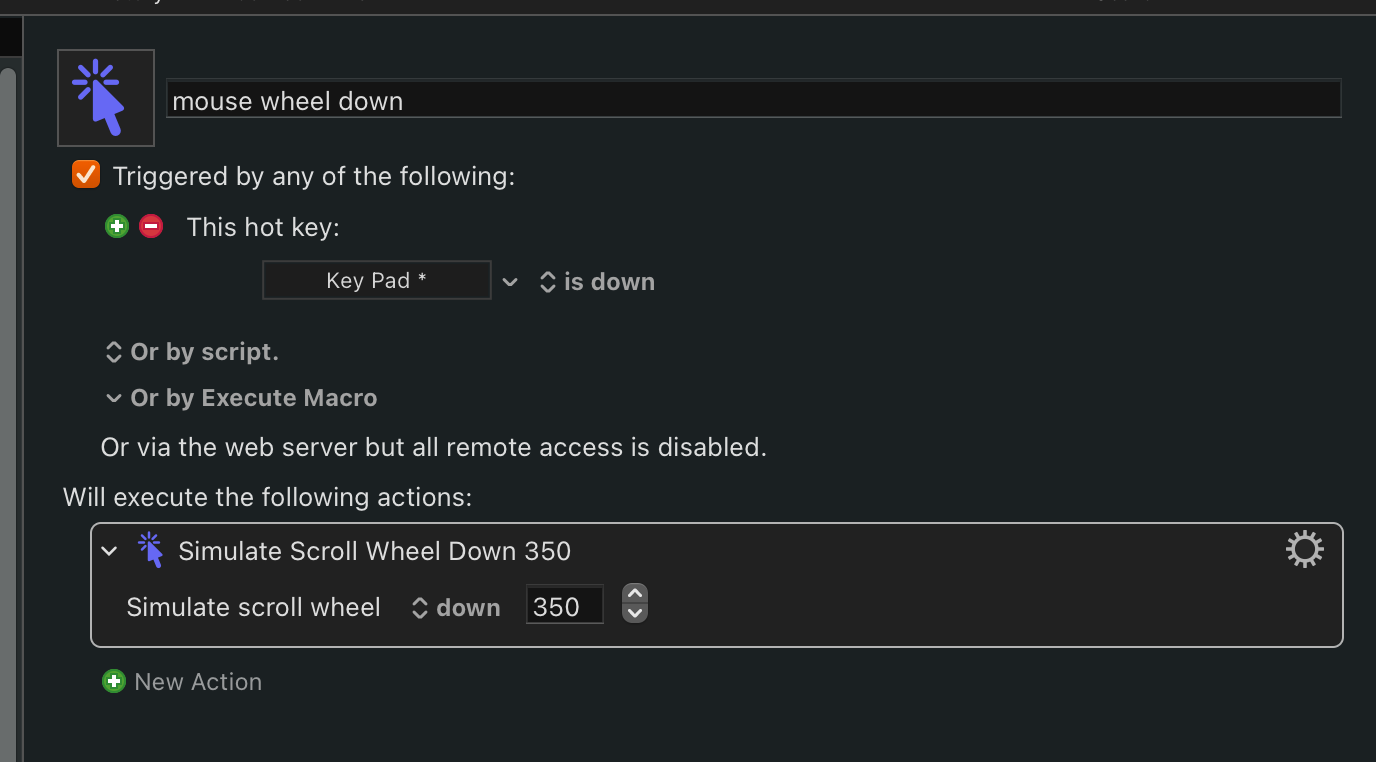Collapse the Simulate Scroll Wheel action
The image size is (1376, 762).
coord(110,551)
